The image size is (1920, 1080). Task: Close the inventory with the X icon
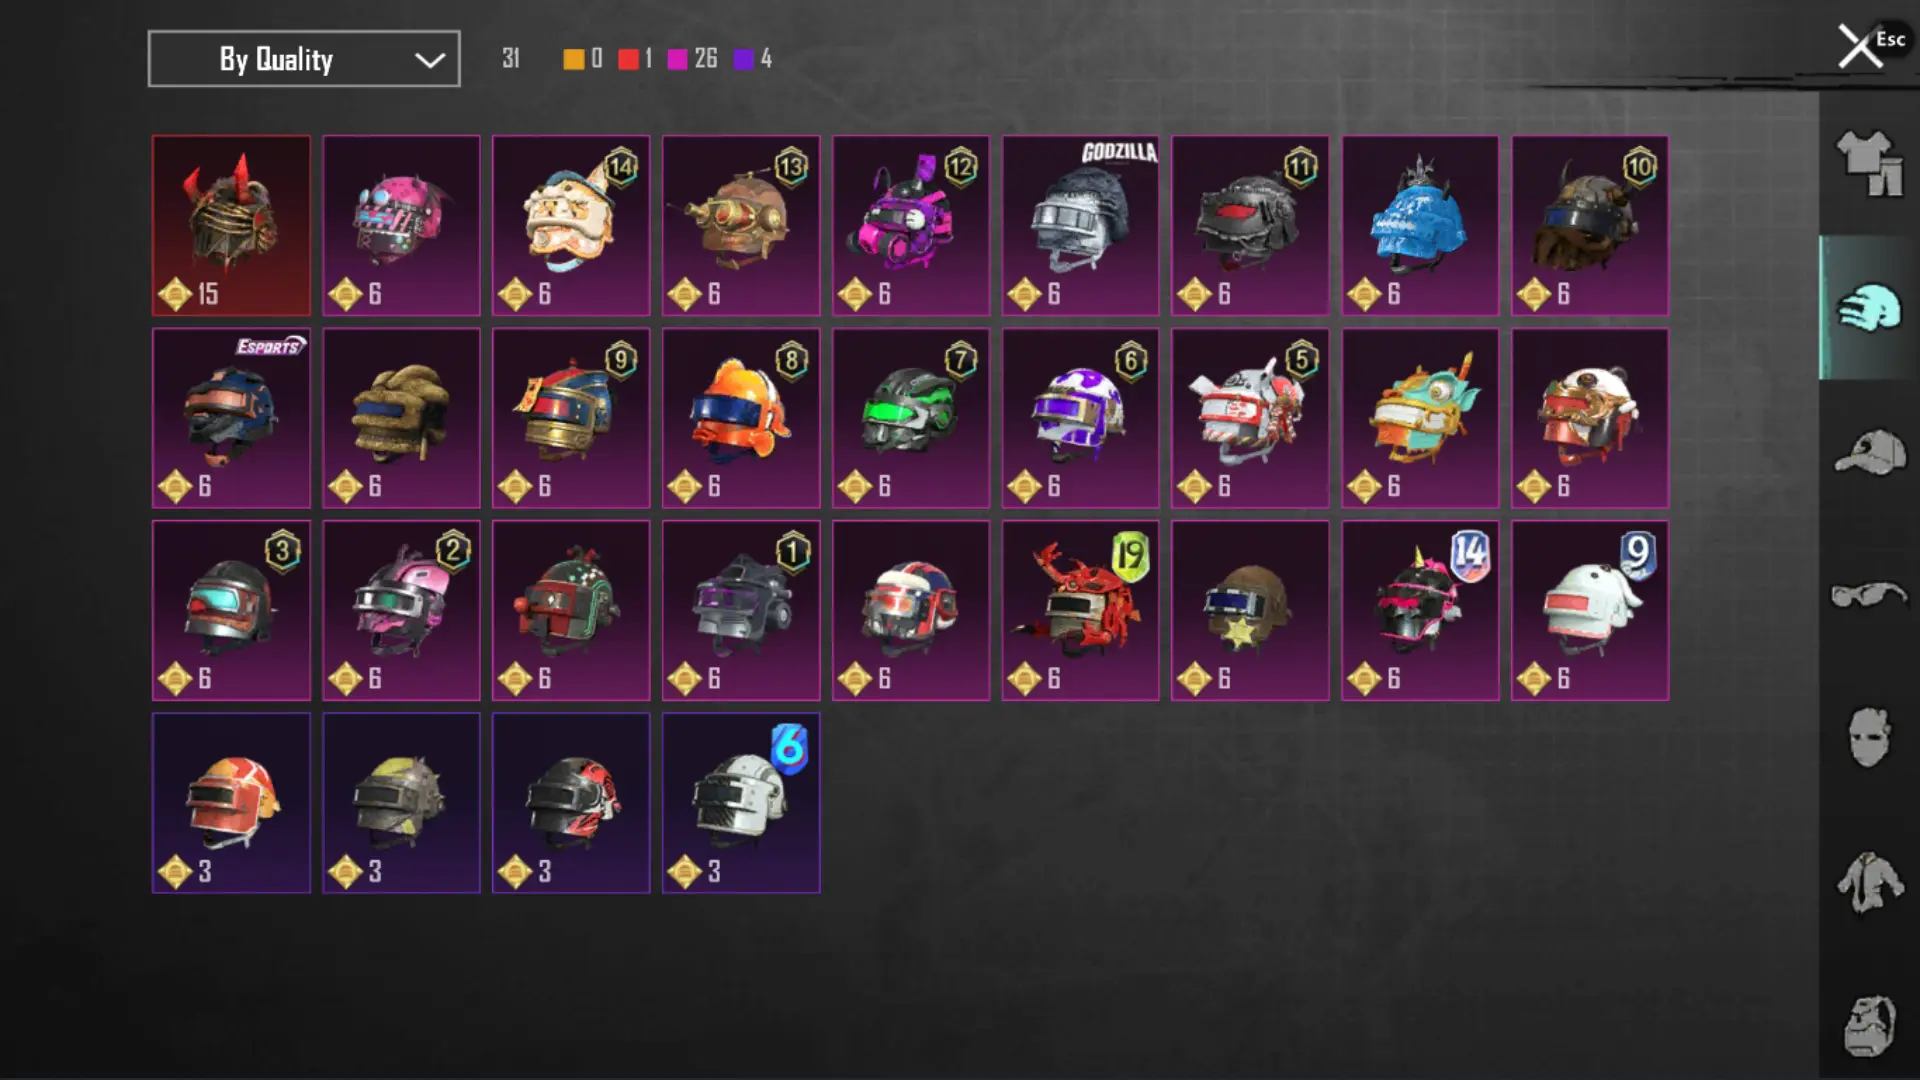click(1860, 47)
